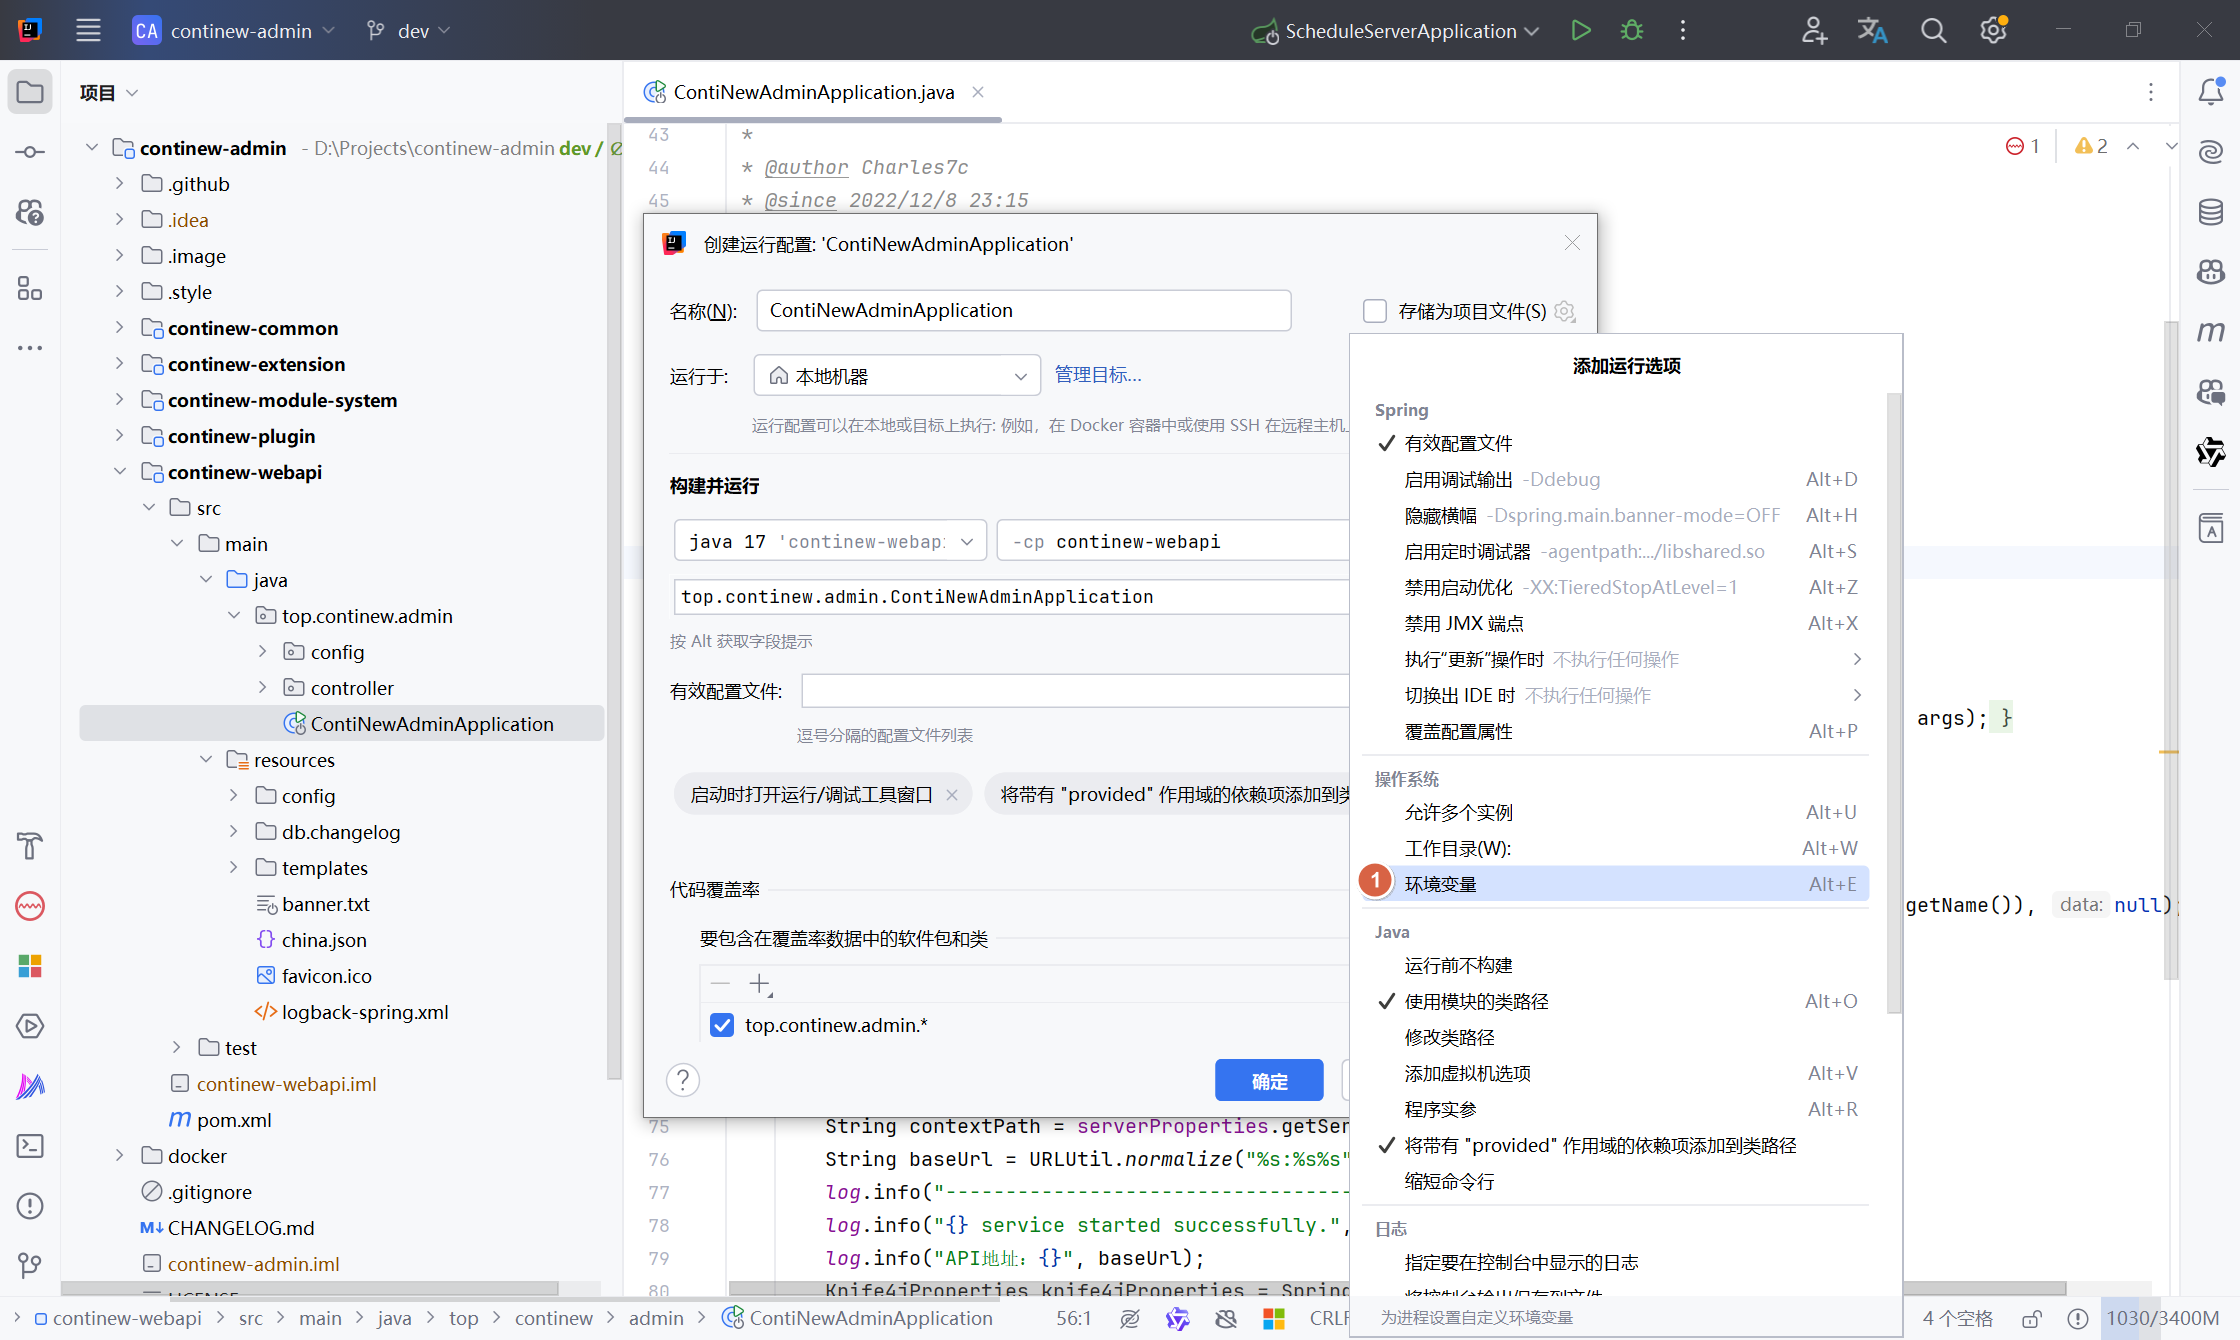The image size is (2240, 1340).
Task: Click the 1 error indicator in editor
Action: [x=2022, y=146]
